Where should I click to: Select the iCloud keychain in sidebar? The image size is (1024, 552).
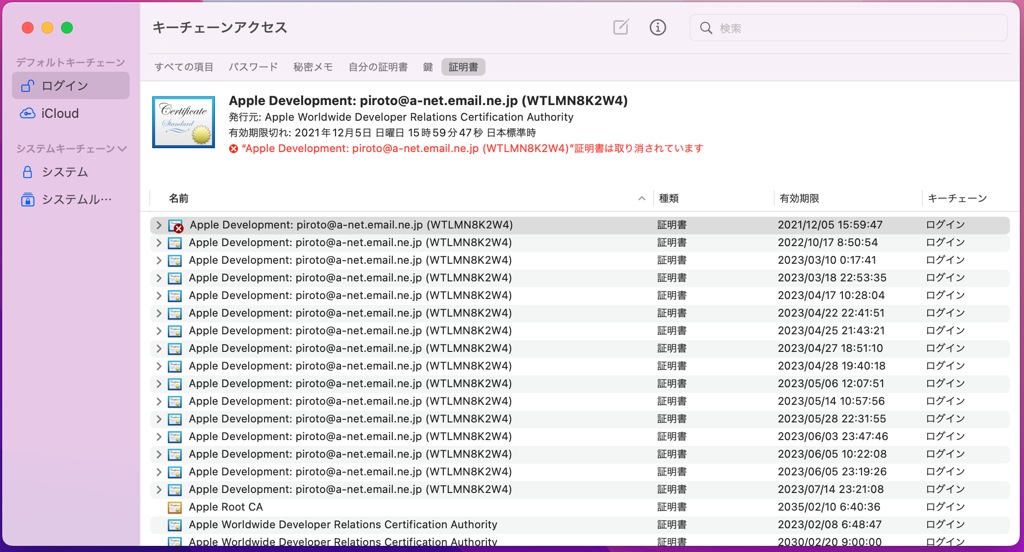60,114
